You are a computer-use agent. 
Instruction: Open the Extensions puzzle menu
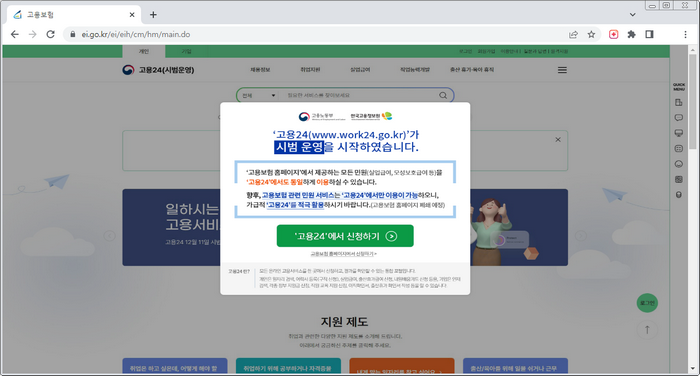click(x=631, y=34)
